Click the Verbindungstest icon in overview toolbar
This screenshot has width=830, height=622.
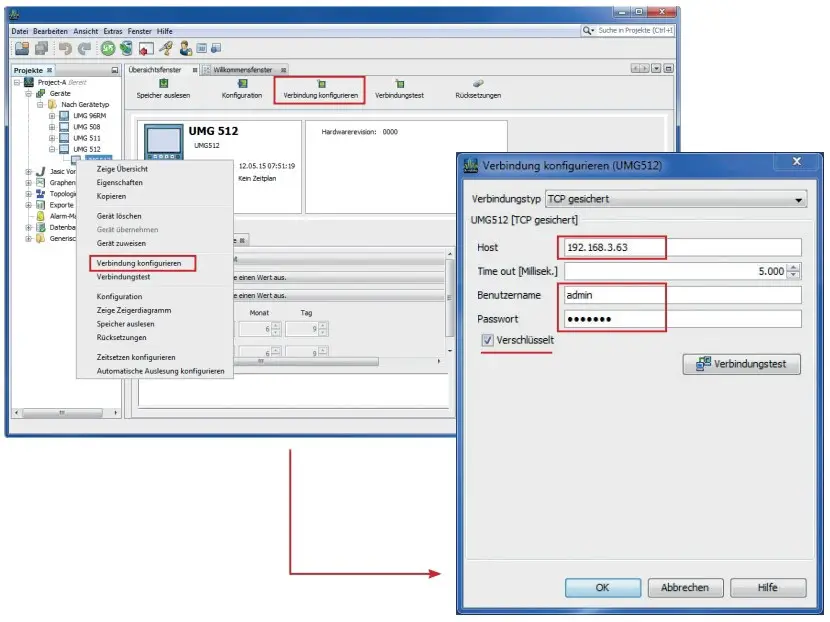(400, 83)
